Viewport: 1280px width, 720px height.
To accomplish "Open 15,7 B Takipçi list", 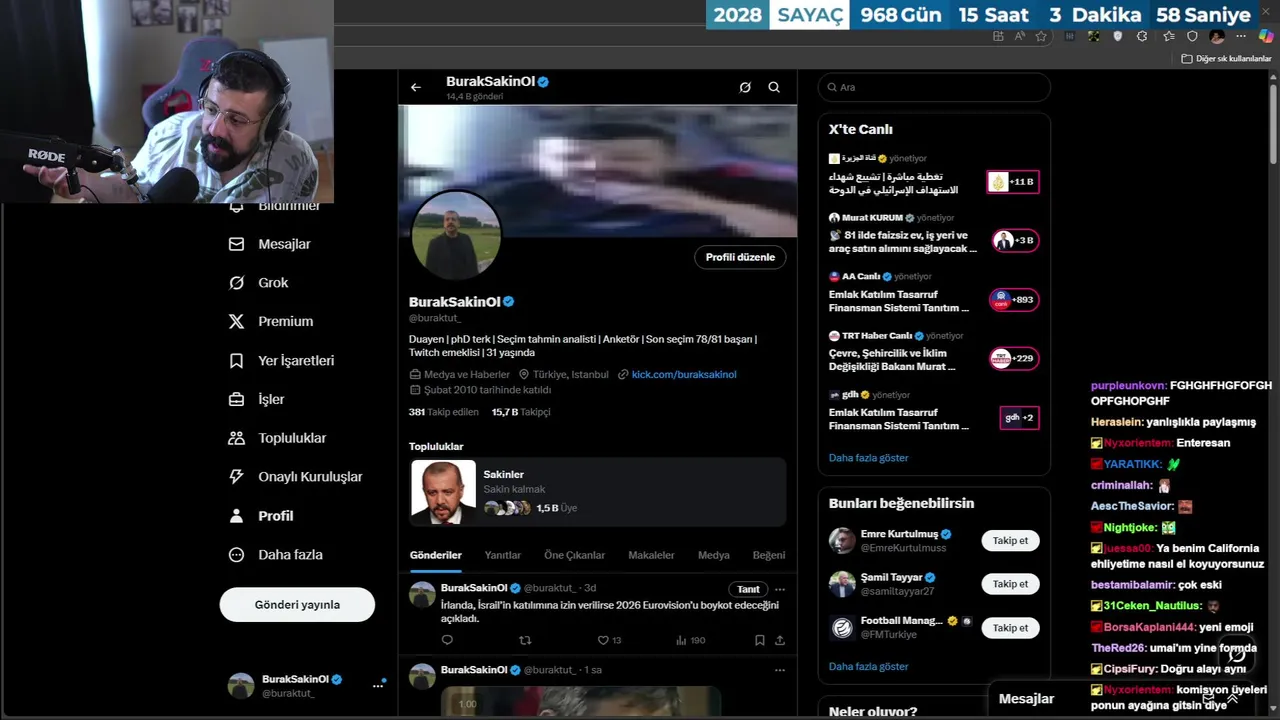I will [521, 412].
